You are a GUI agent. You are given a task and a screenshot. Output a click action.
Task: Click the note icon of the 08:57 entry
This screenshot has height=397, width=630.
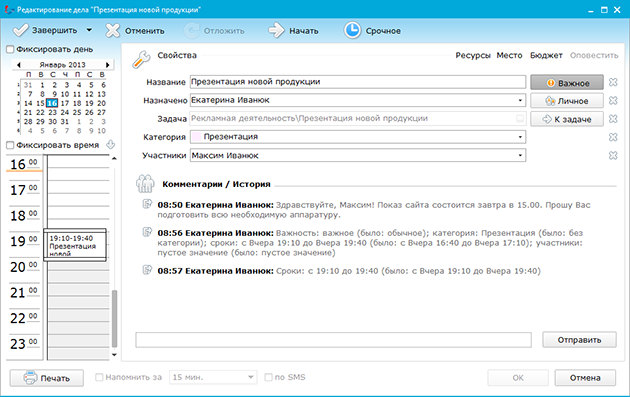click(147, 270)
